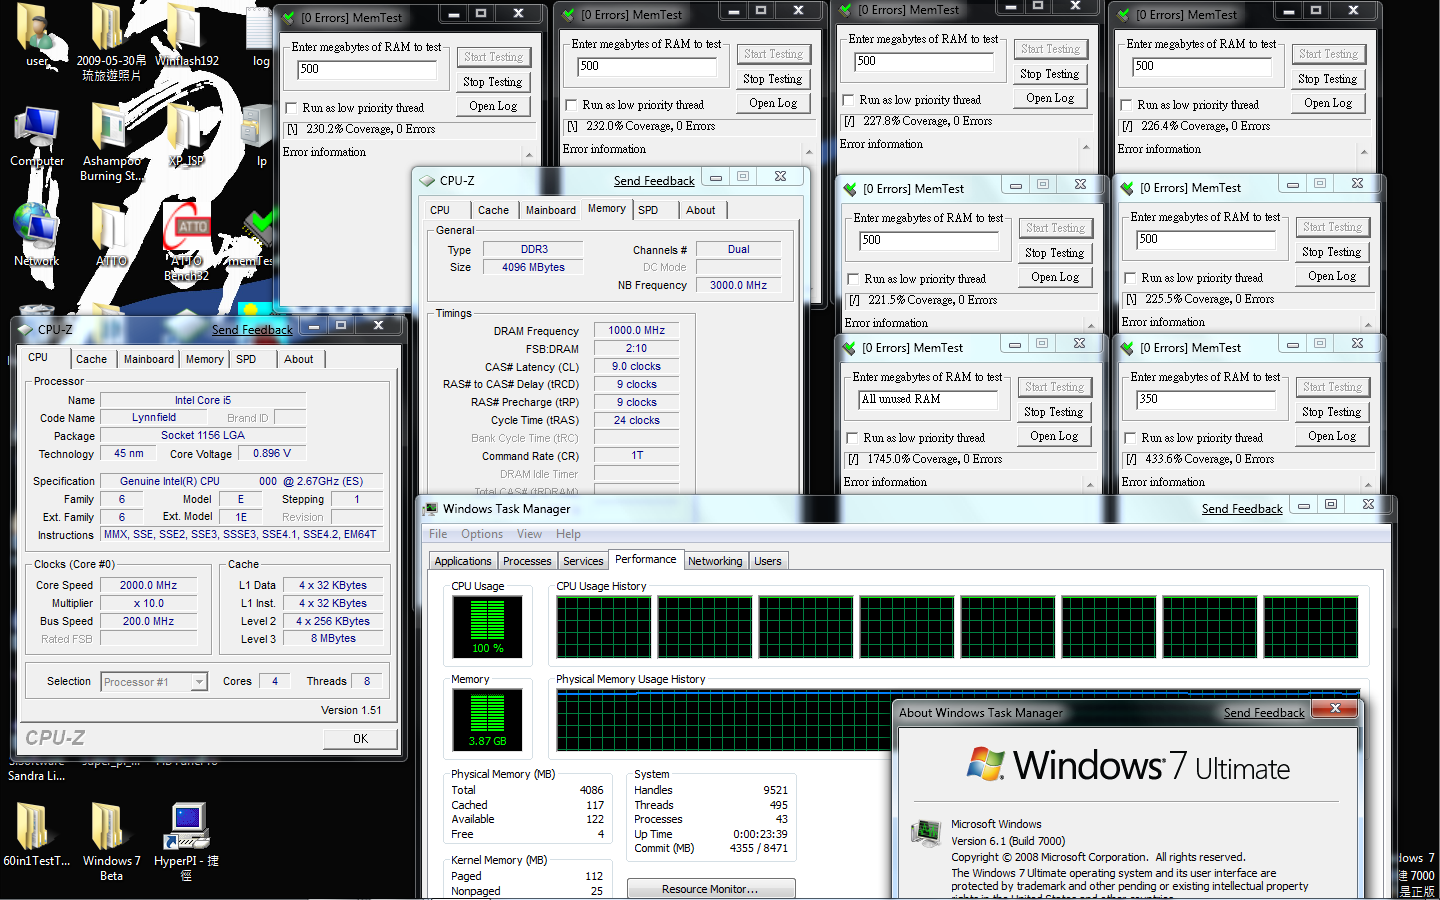Open the Network desktop icon
The image size is (1440, 900).
[x=36, y=235]
